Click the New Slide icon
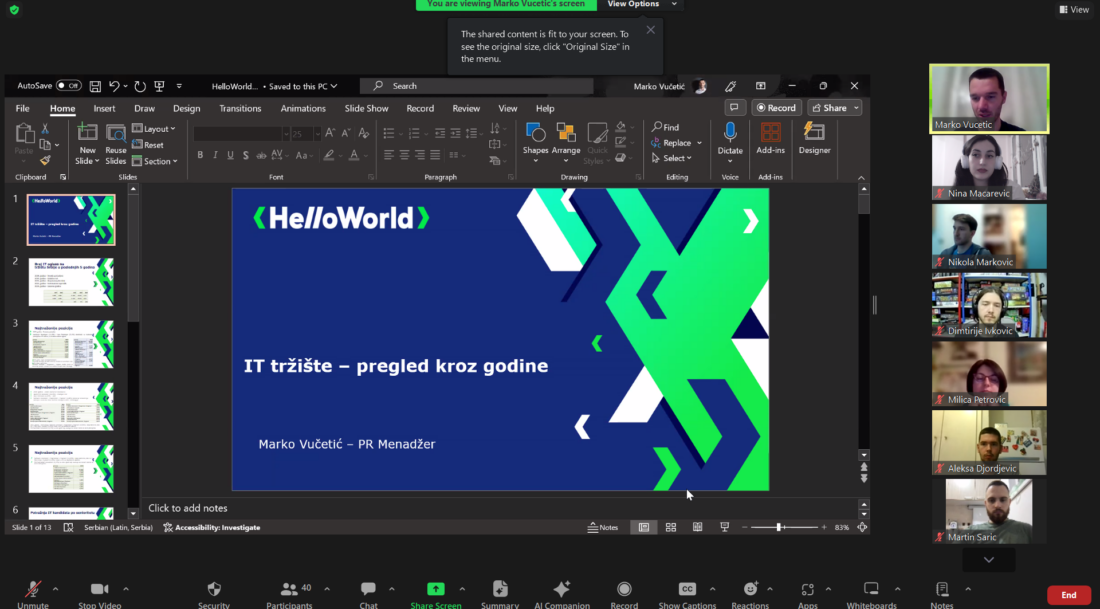The image size is (1100, 609). tap(88, 133)
